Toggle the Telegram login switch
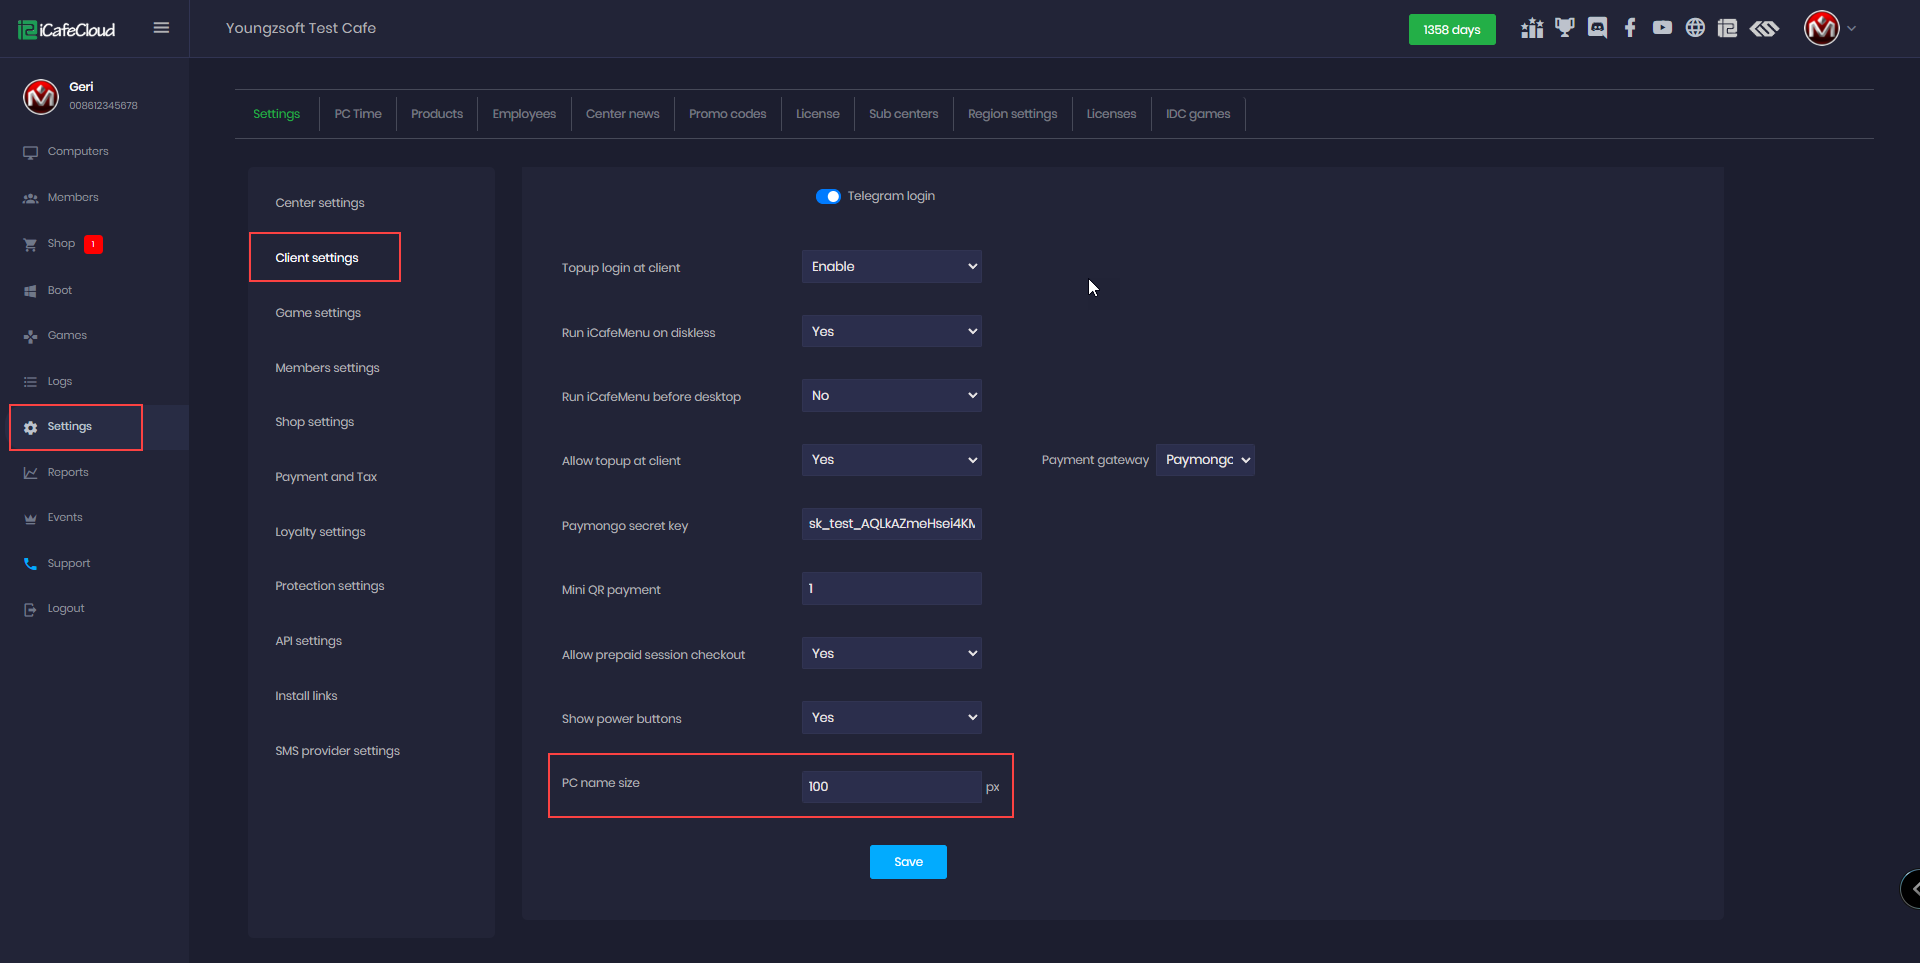The width and height of the screenshot is (1920, 963). click(828, 196)
